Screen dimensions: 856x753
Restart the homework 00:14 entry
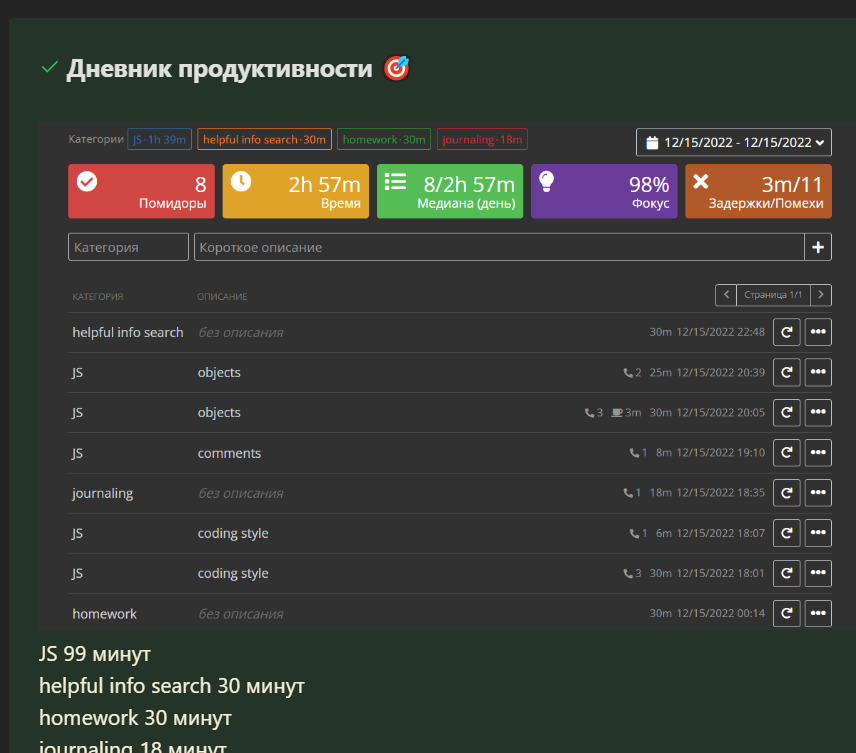click(786, 613)
